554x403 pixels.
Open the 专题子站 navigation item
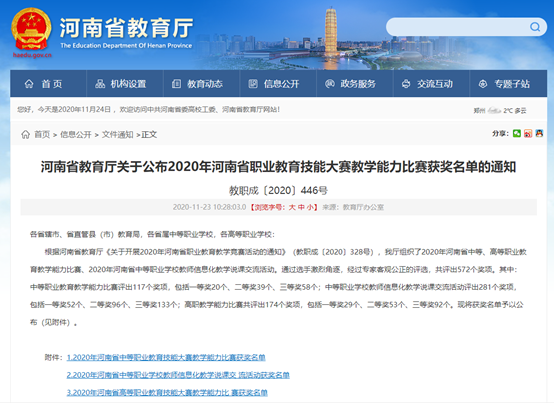point(504,84)
